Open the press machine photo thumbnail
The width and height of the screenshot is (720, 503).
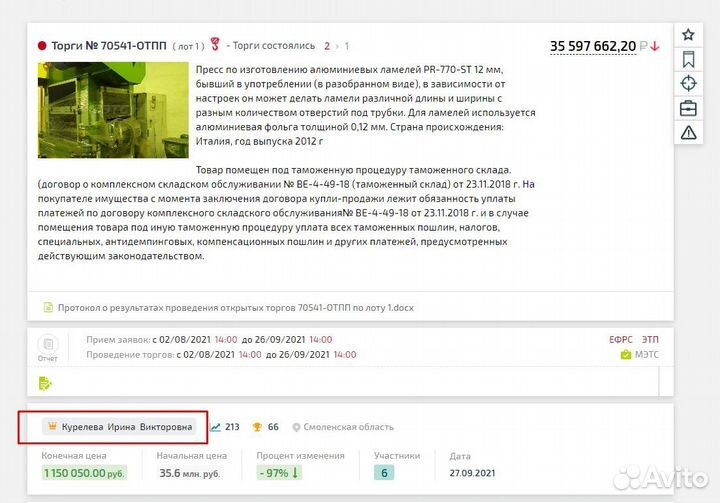[x=113, y=110]
